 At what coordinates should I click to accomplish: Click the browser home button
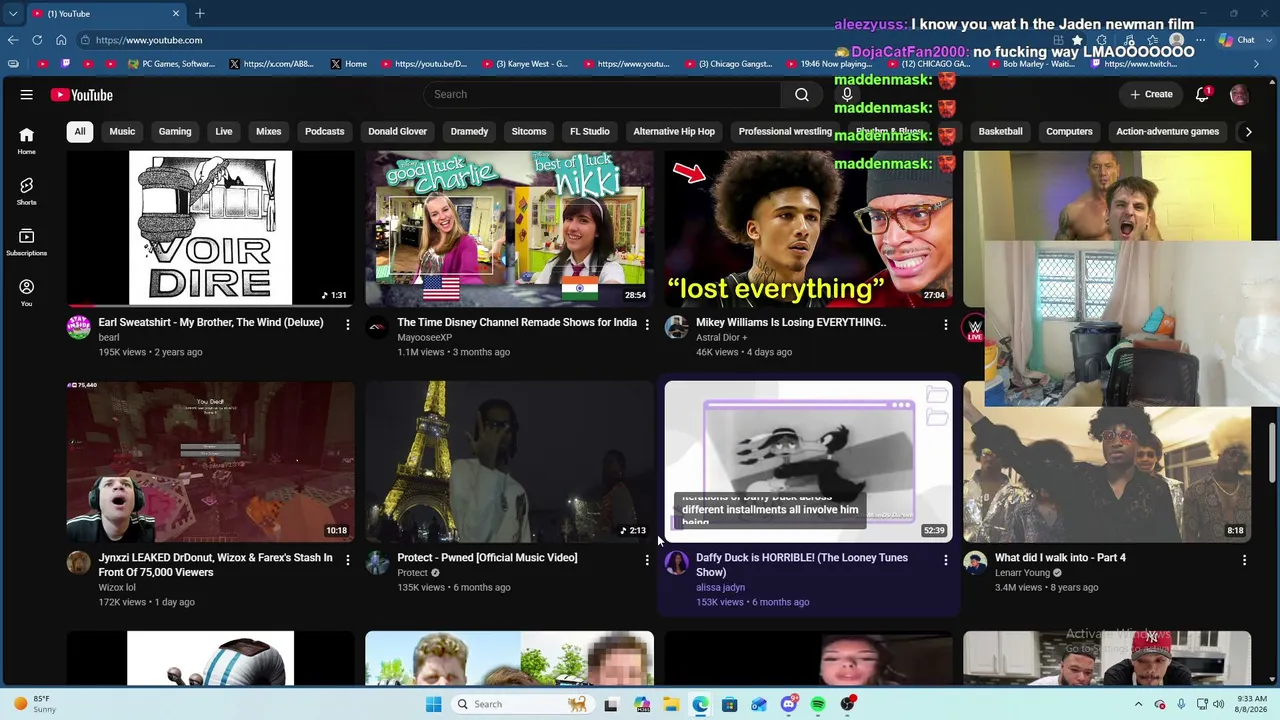(x=61, y=40)
